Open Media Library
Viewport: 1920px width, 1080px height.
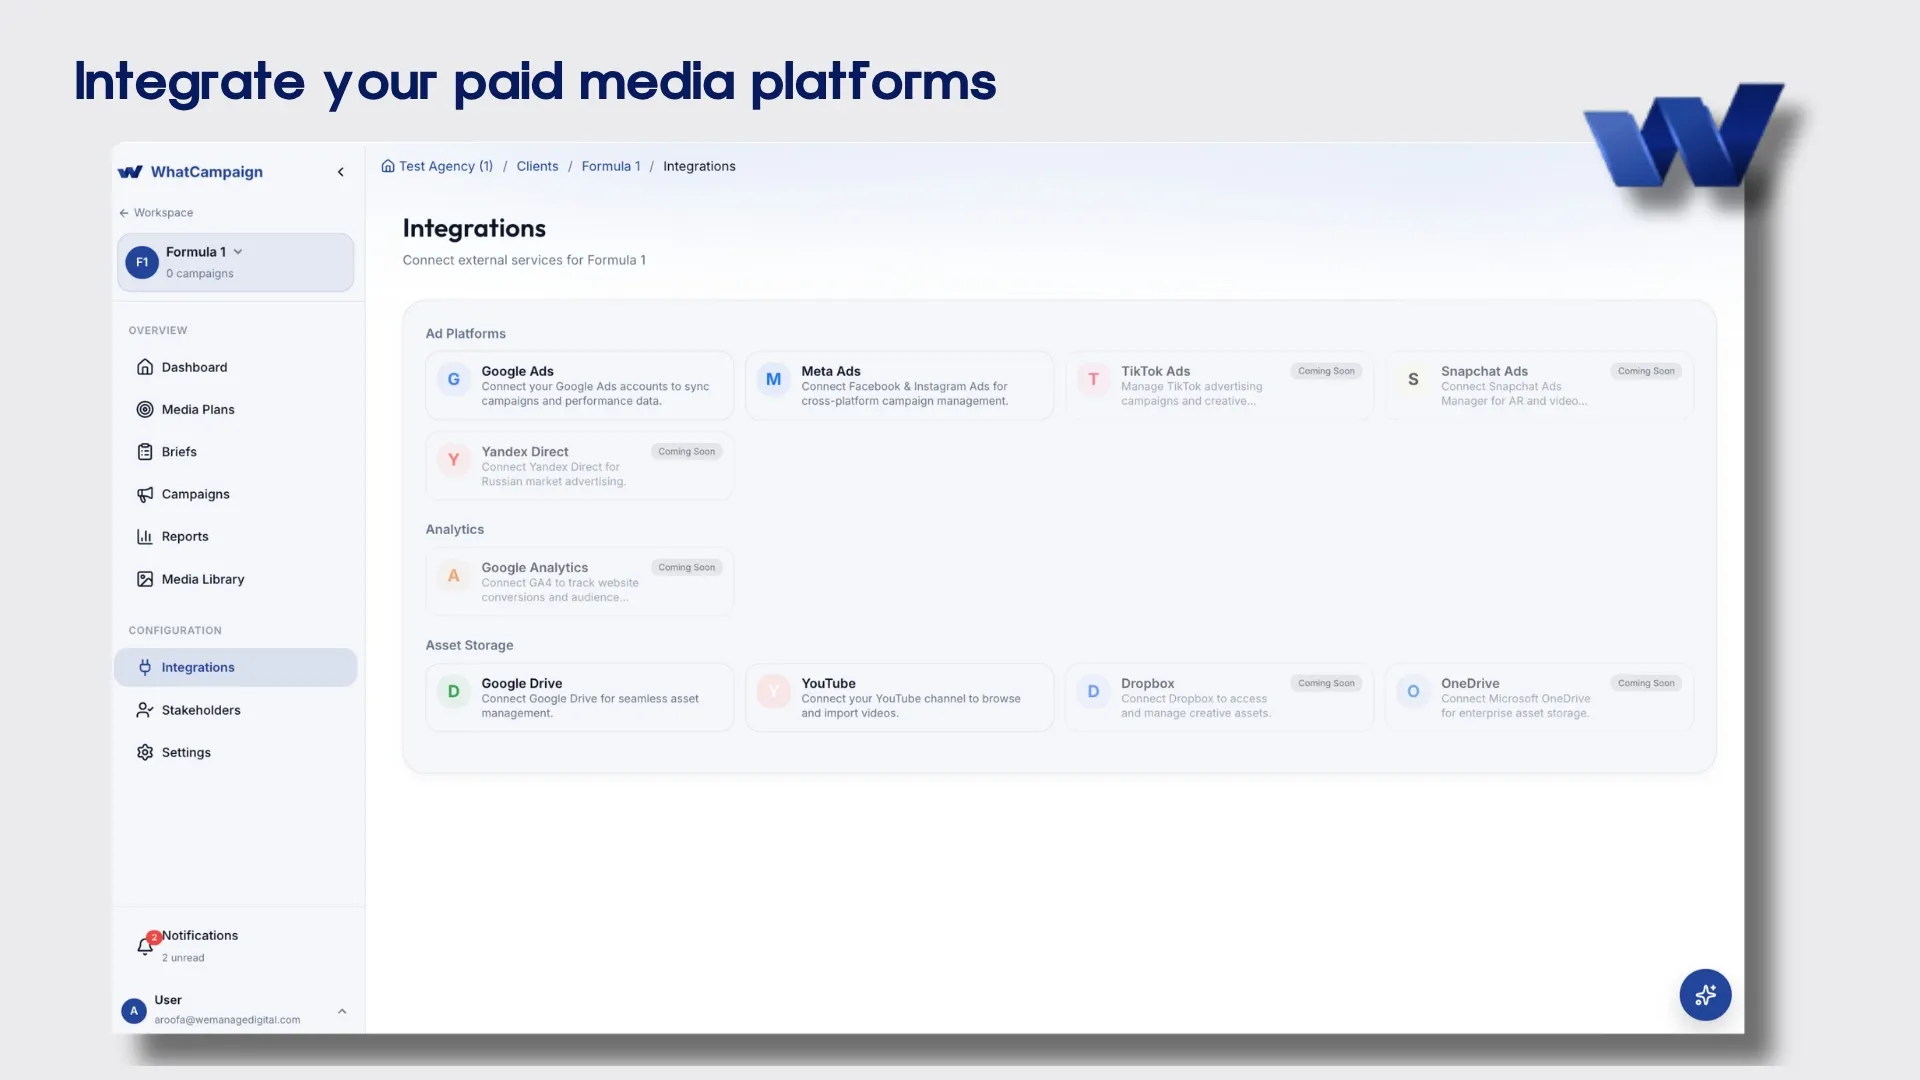click(x=236, y=579)
